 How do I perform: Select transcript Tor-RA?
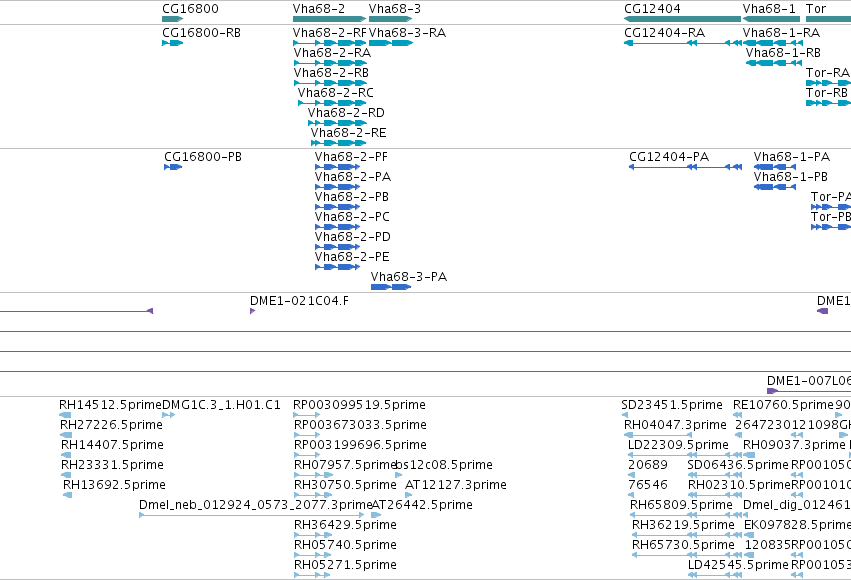[x=828, y=73]
